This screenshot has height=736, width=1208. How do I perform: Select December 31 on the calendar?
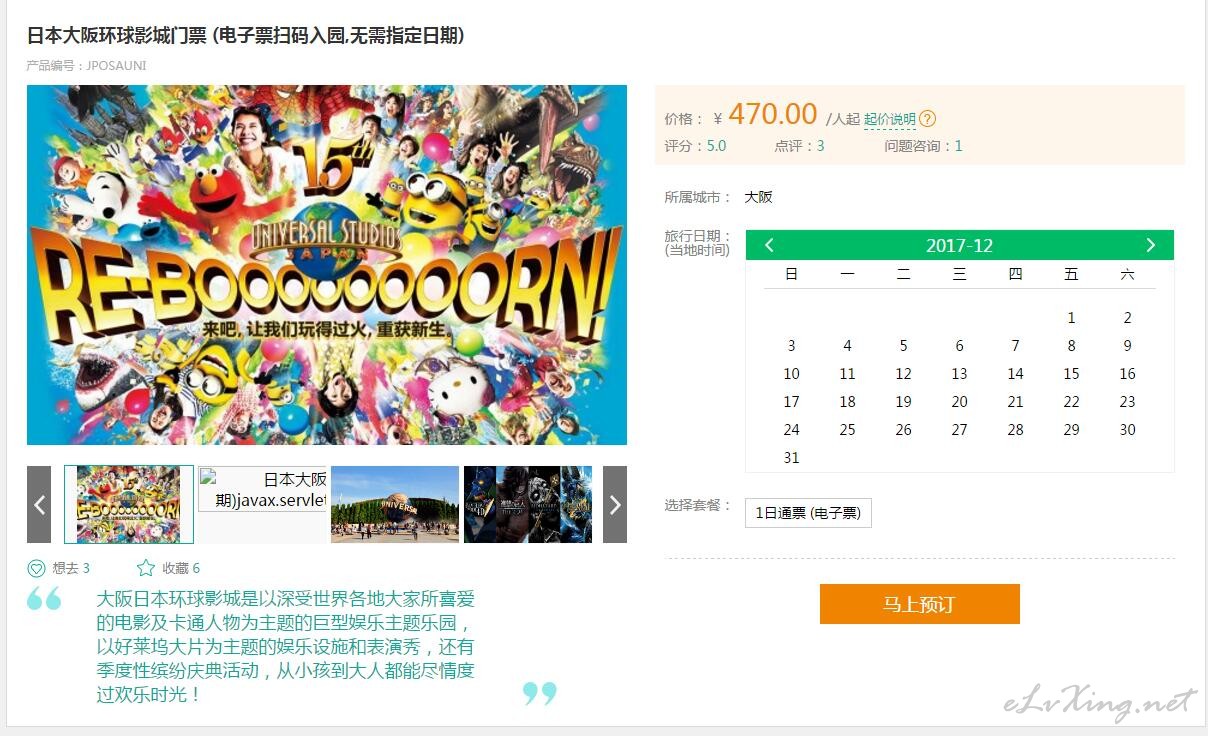click(x=791, y=458)
